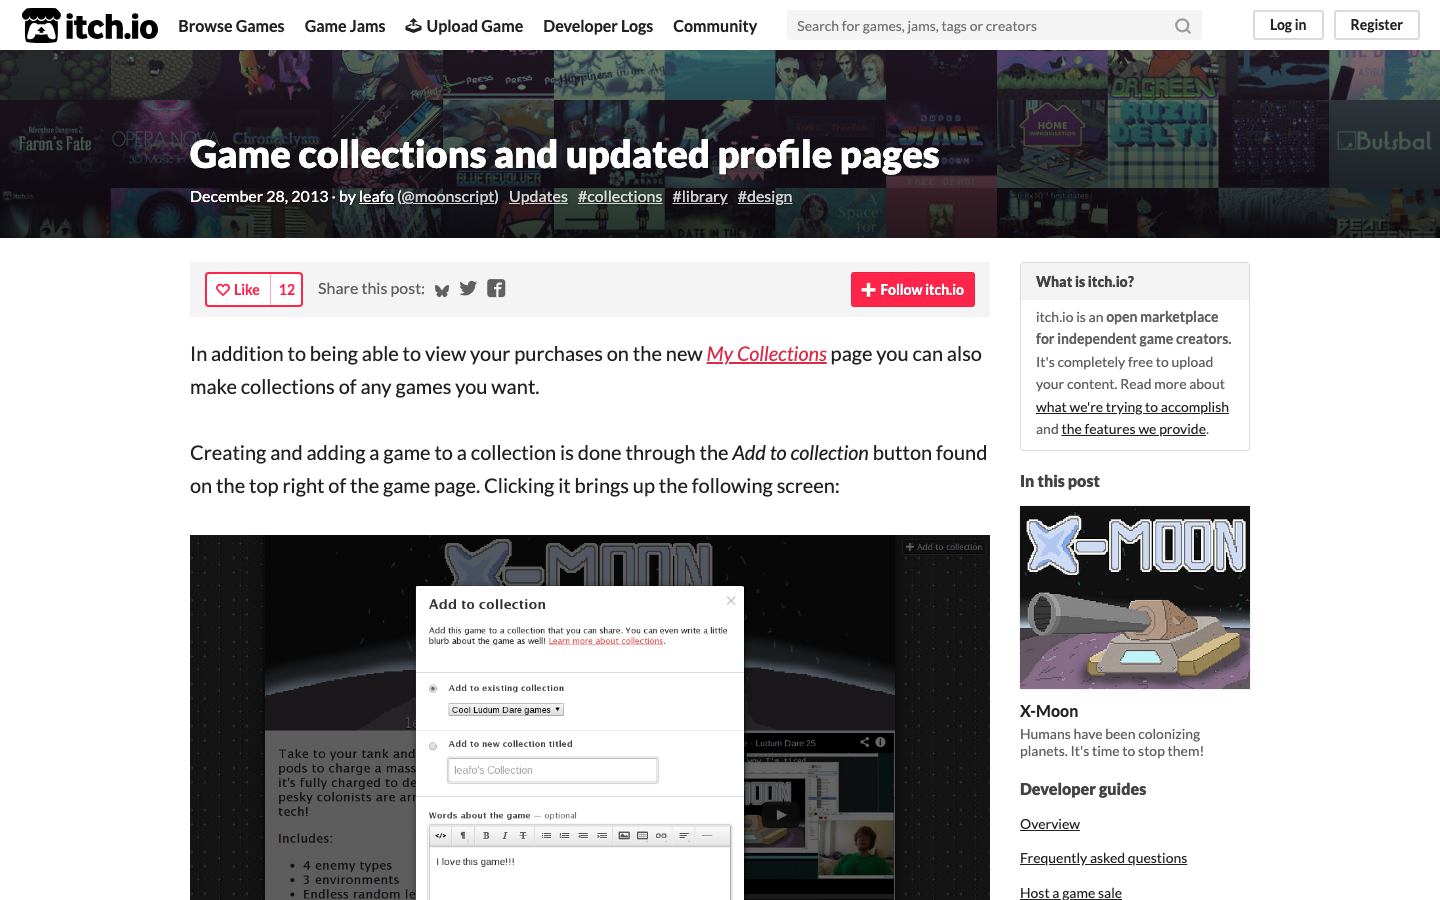Open the #library tag
The image size is (1440, 900).
[x=700, y=197]
